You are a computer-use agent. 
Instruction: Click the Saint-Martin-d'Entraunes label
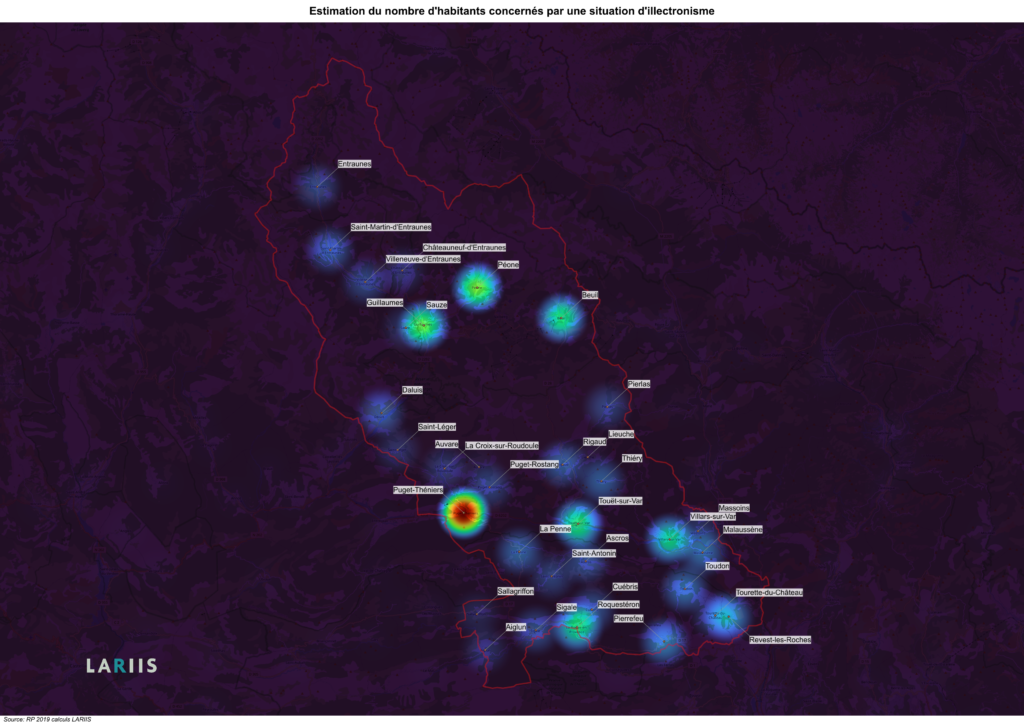tap(391, 227)
